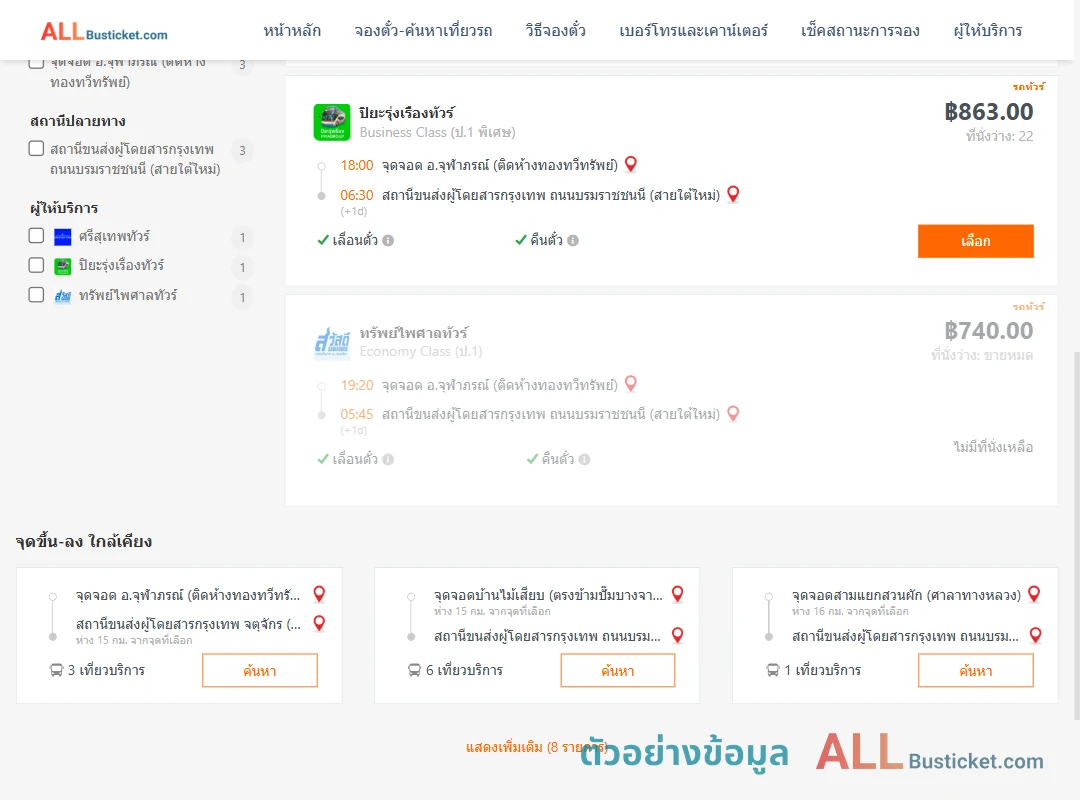Click จุดขึ้น-ลง ใกล้เคียง heading
Viewport: 1080px width, 800px height.
click(x=83, y=542)
